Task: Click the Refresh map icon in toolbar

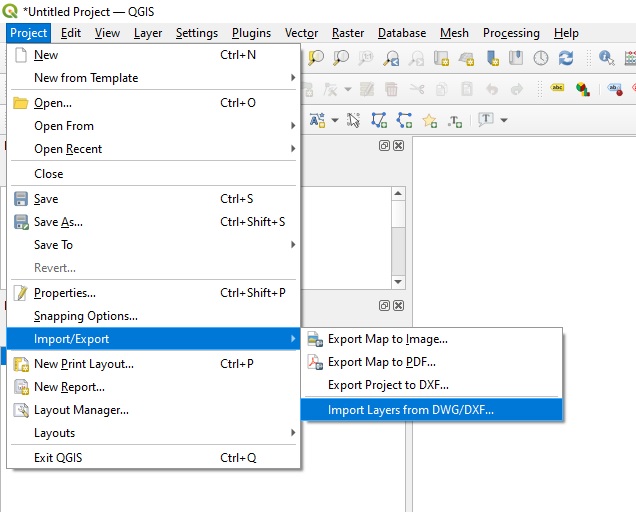Action: pyautogui.click(x=566, y=59)
